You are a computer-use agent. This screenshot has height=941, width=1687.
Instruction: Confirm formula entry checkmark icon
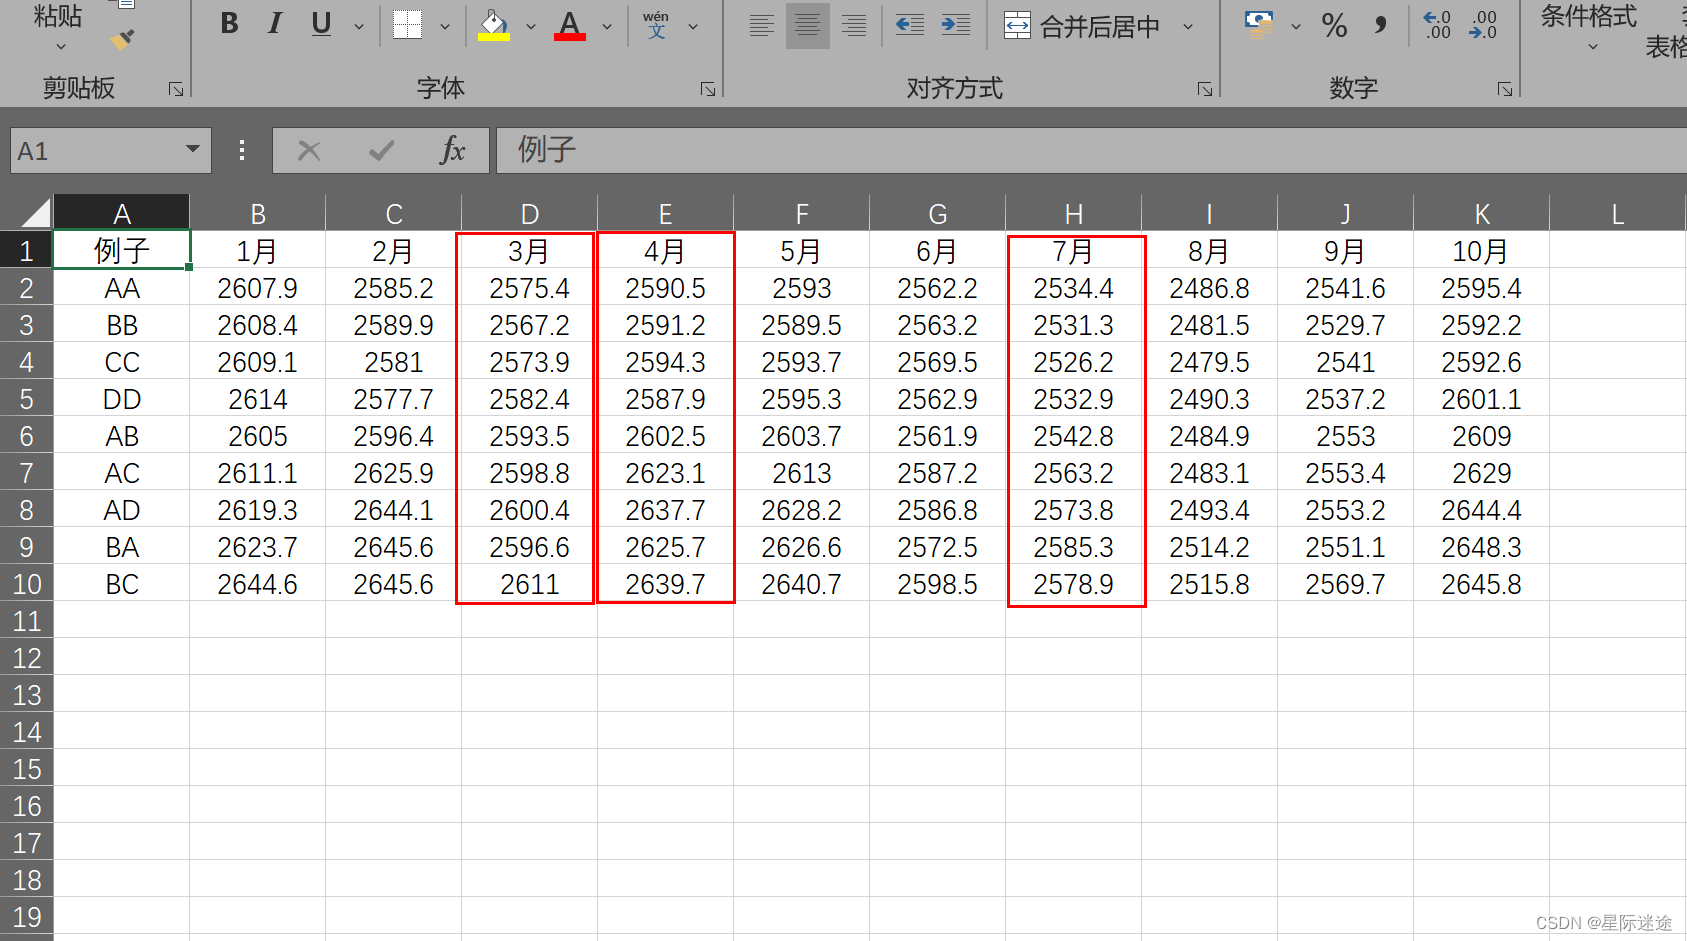click(381, 151)
